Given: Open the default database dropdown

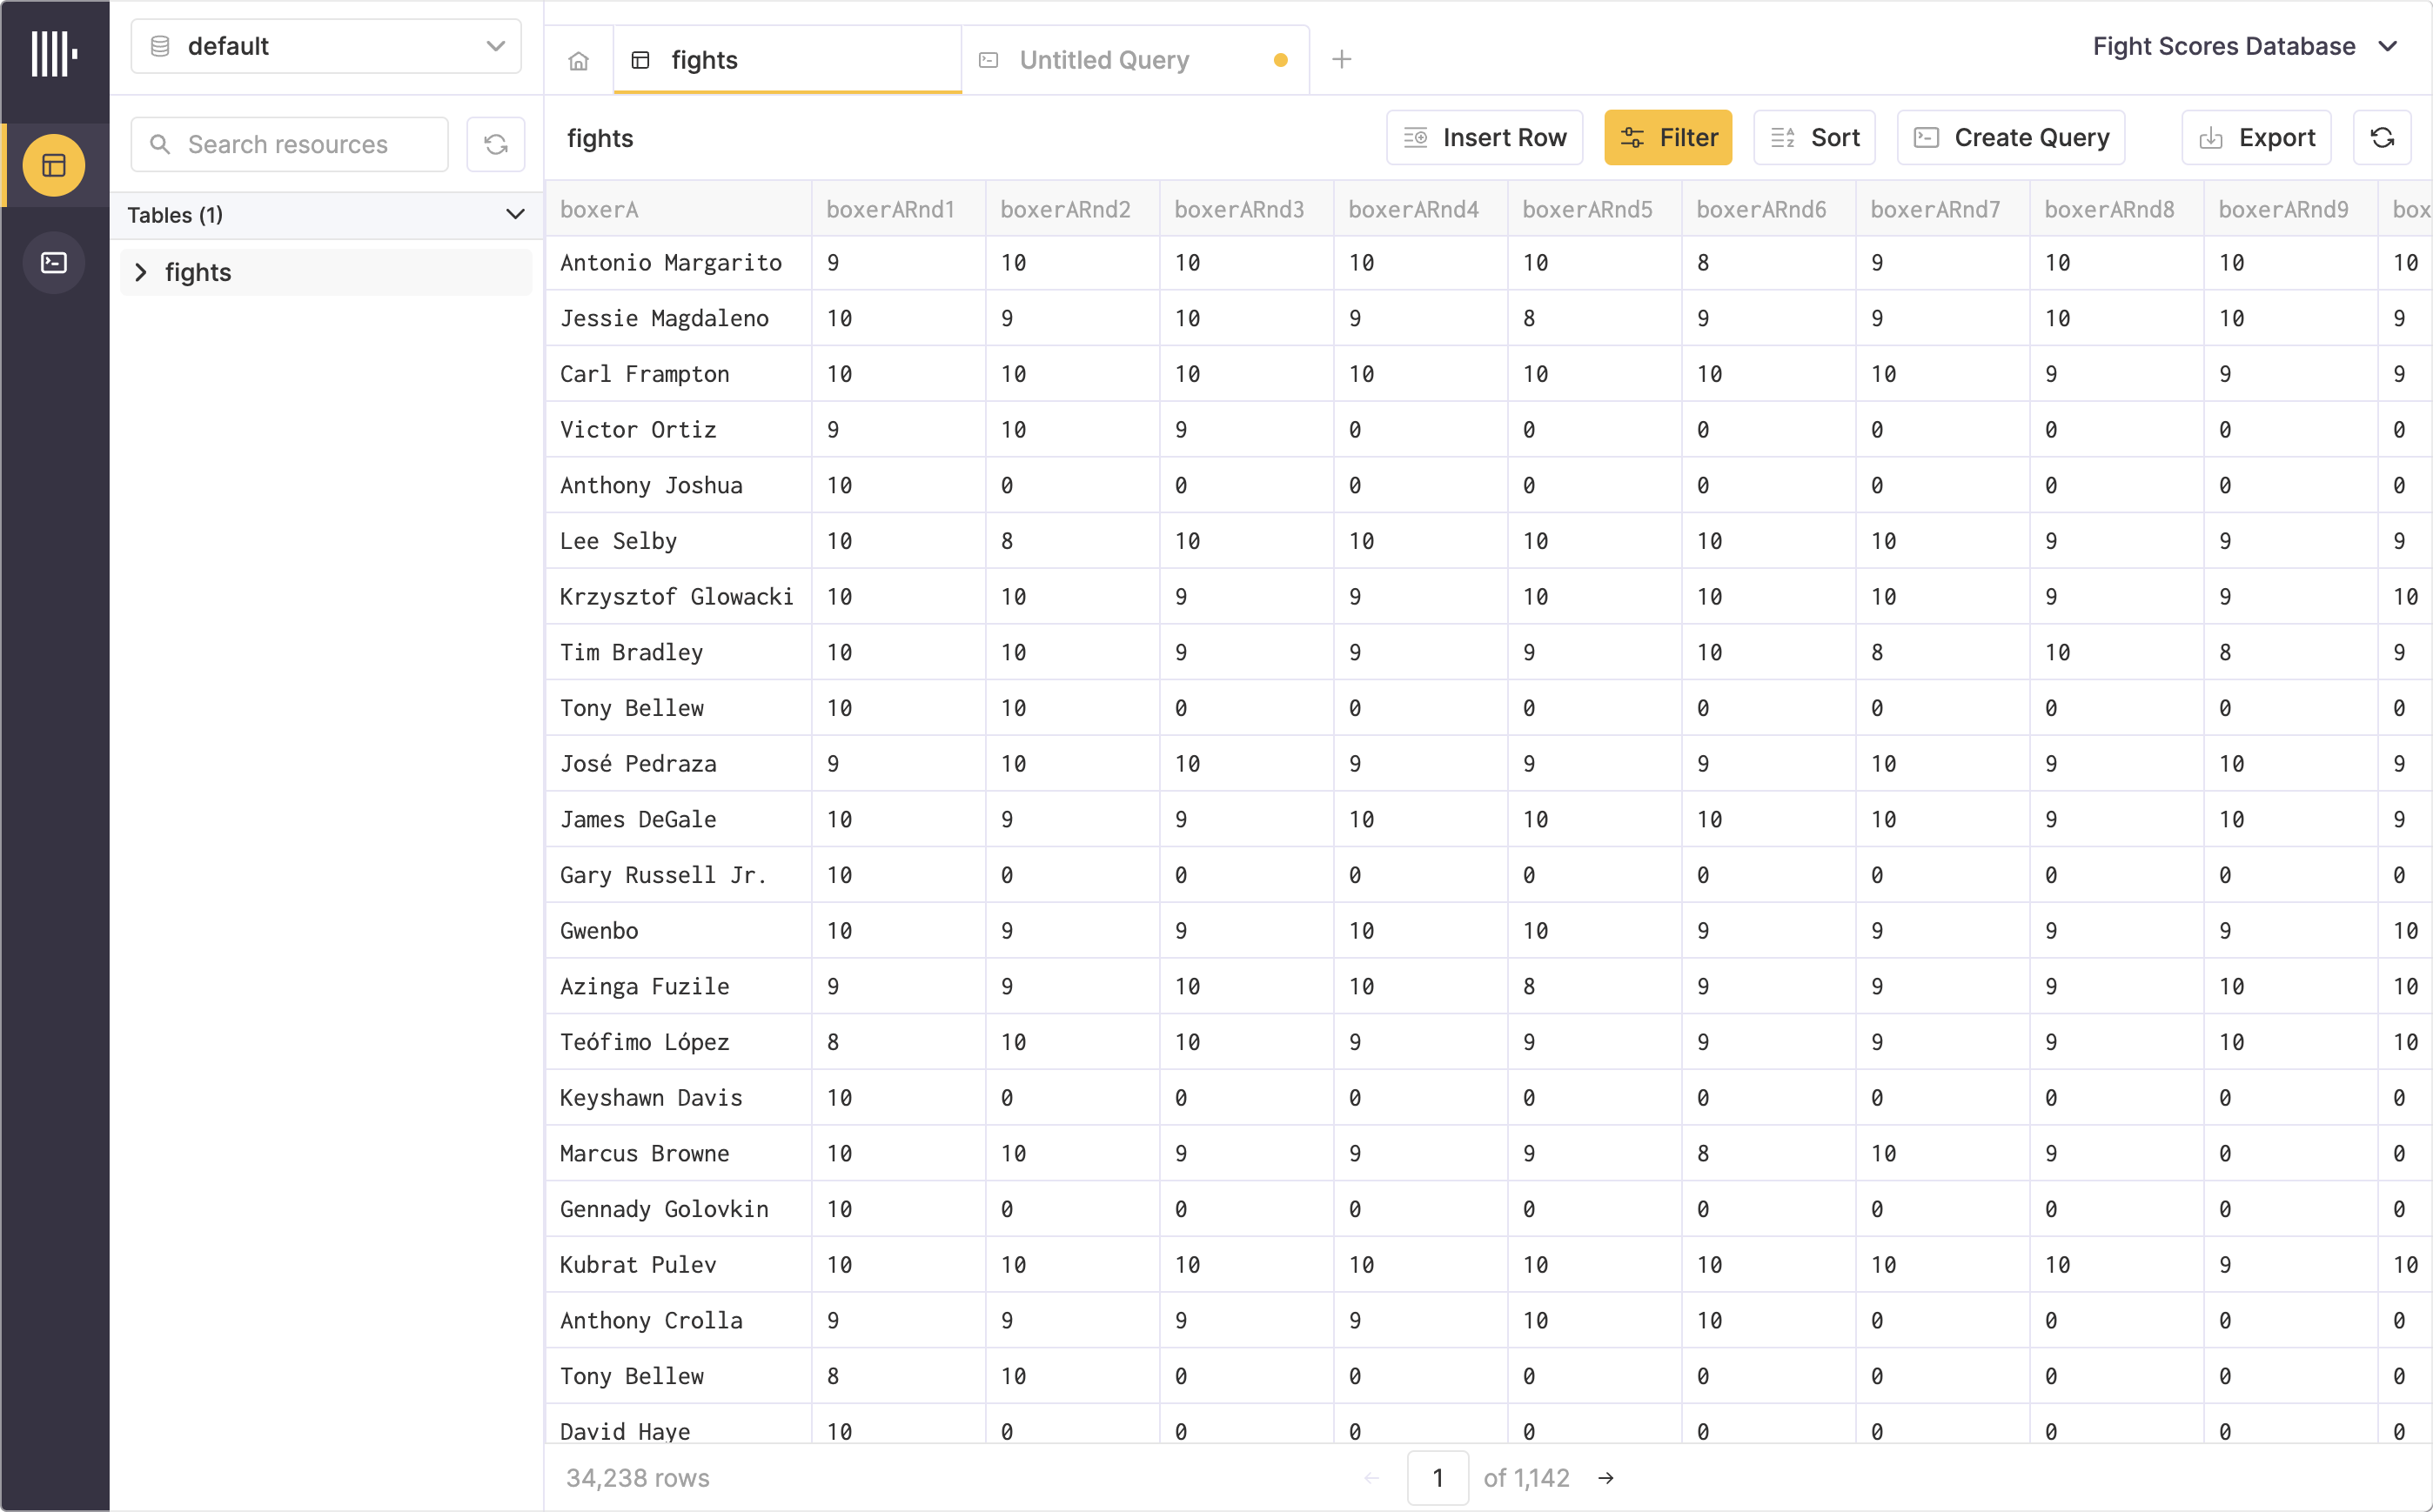Looking at the screenshot, I should (326, 46).
